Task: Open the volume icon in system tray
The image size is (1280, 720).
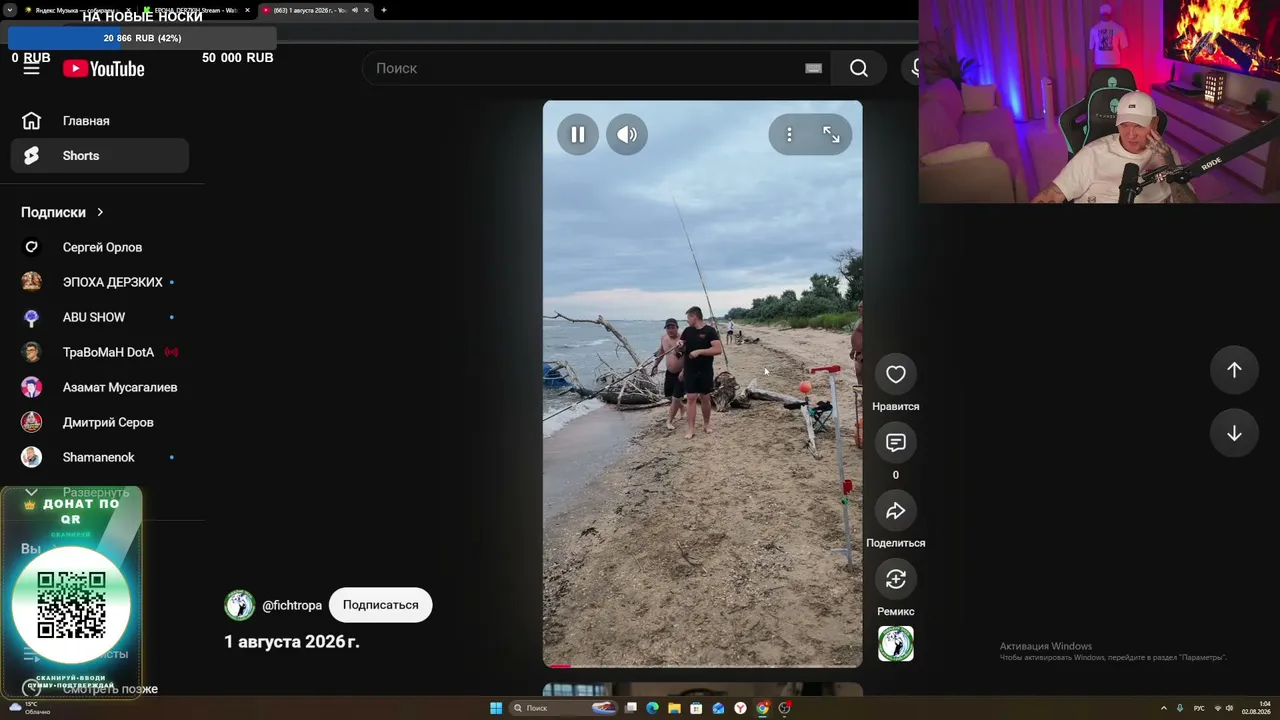Action: click(1230, 708)
